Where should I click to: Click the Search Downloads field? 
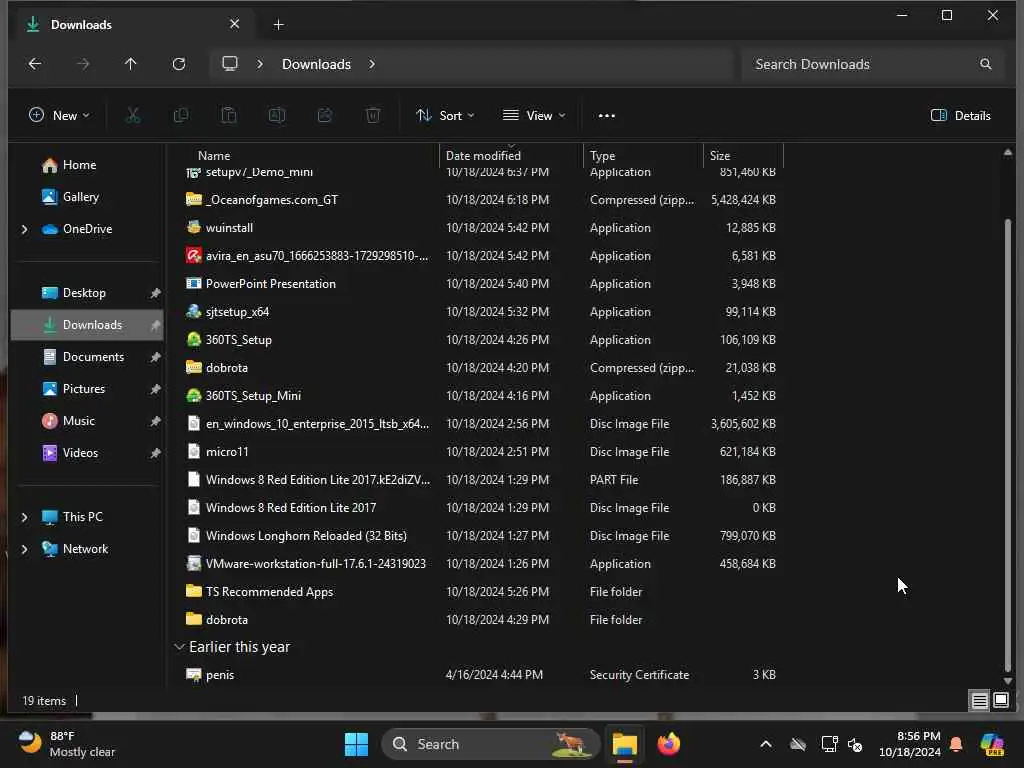click(x=872, y=64)
